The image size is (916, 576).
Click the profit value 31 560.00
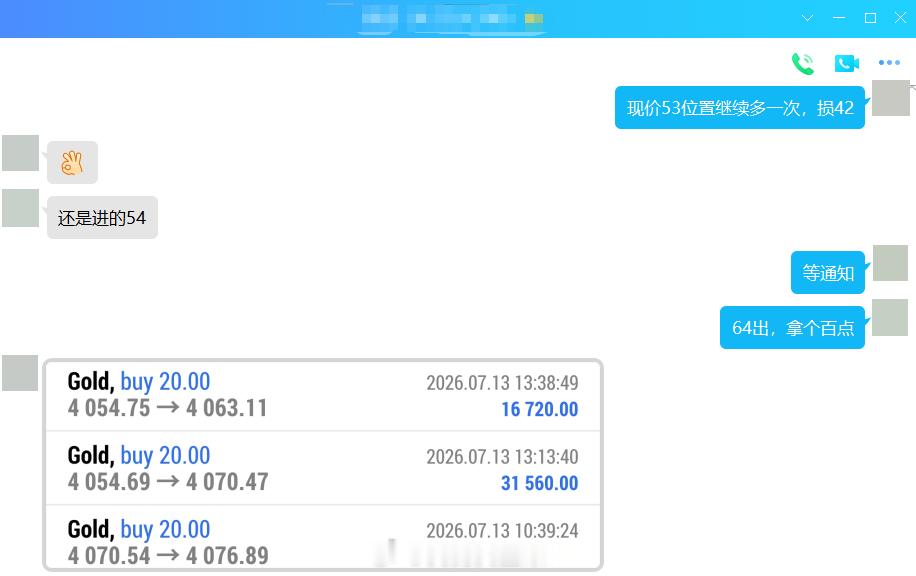(x=539, y=483)
